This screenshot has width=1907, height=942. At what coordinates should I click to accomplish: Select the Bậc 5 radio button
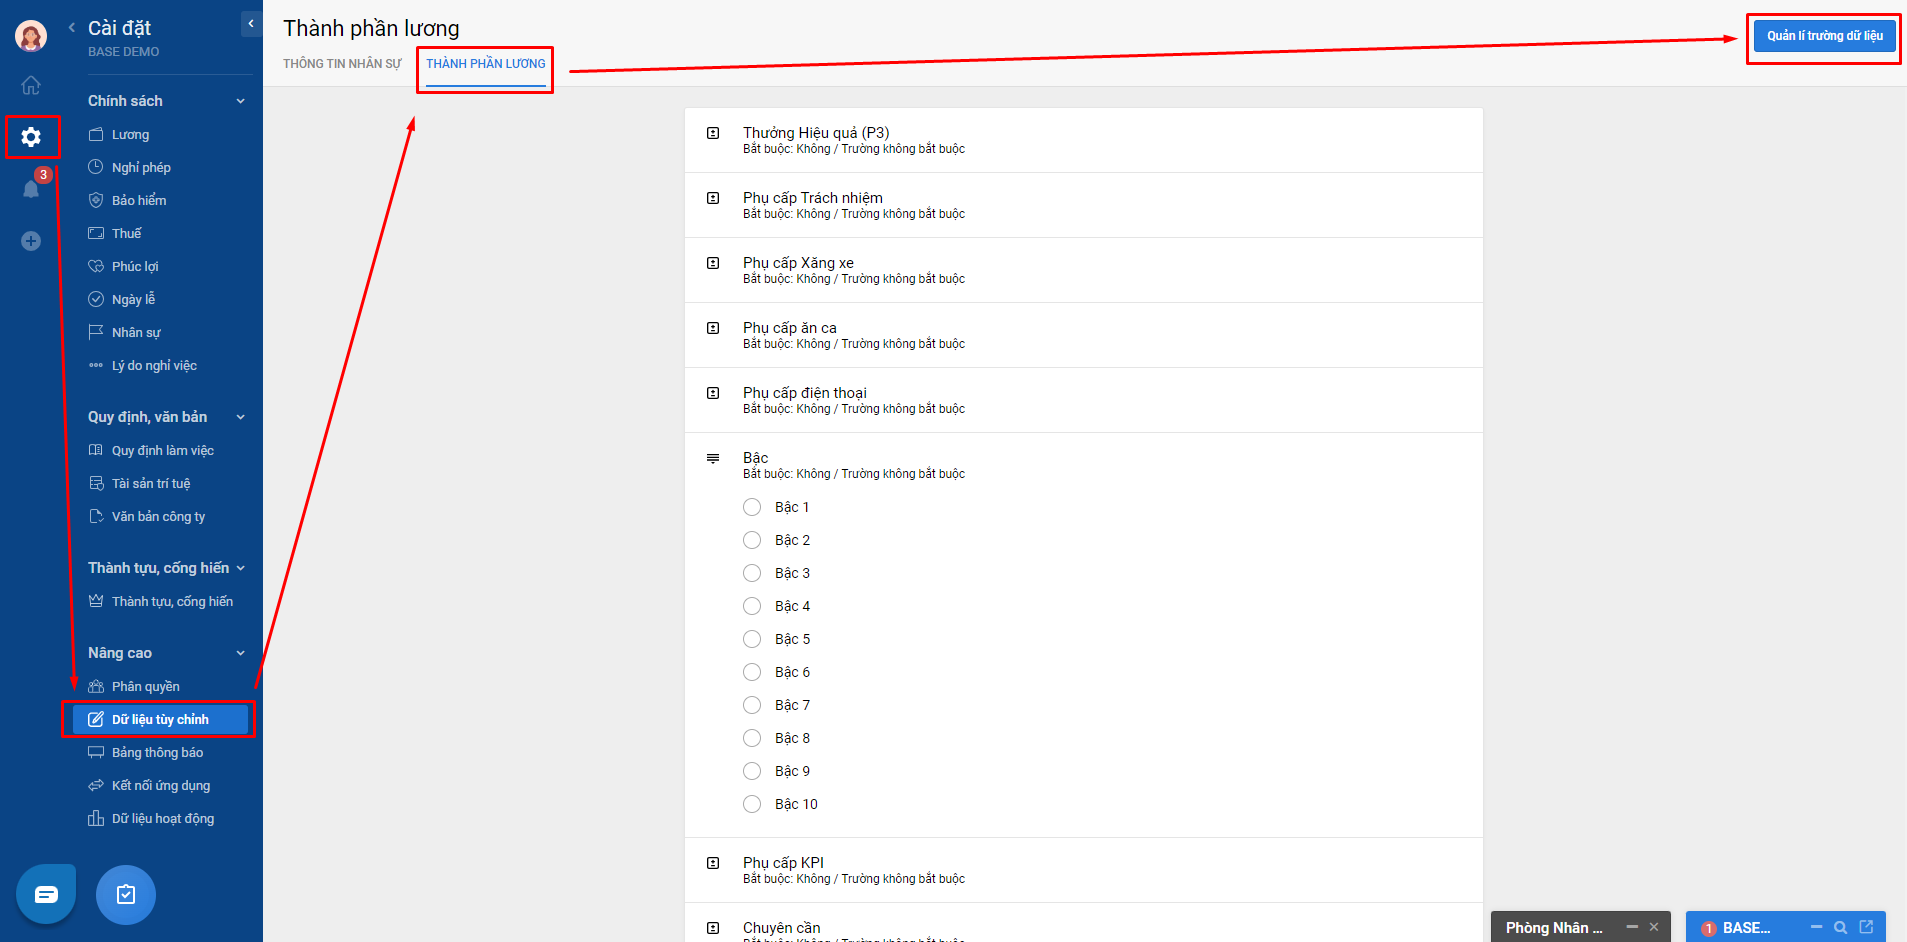tap(752, 639)
